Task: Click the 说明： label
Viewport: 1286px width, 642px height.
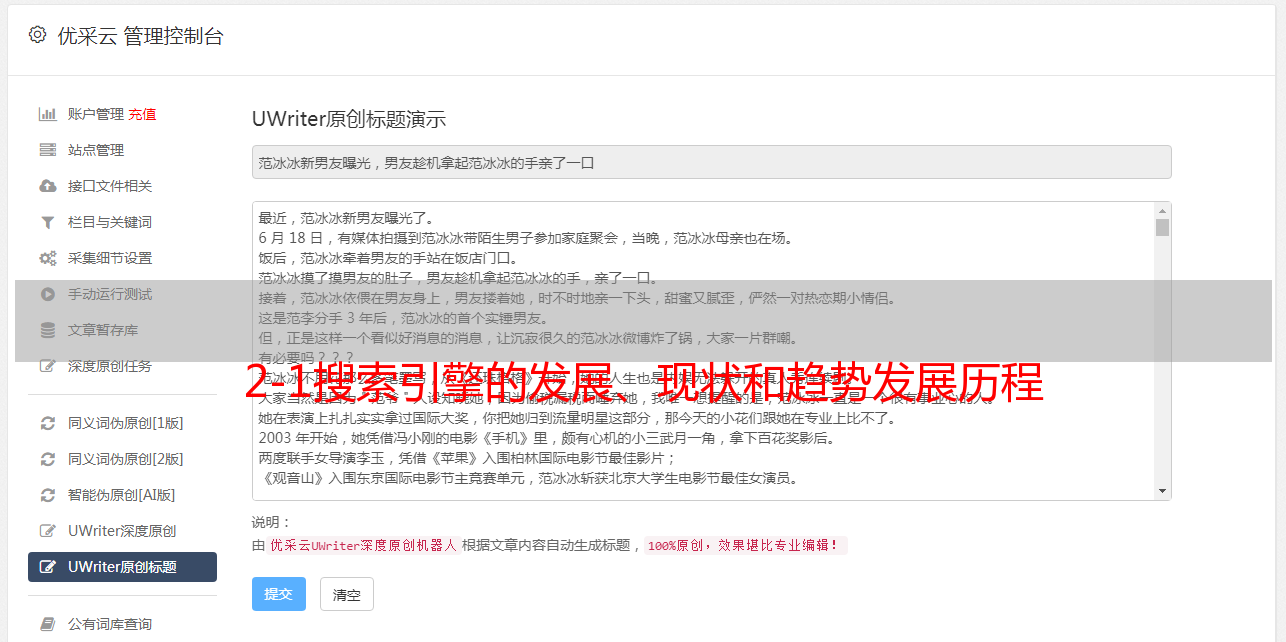Action: 272,522
